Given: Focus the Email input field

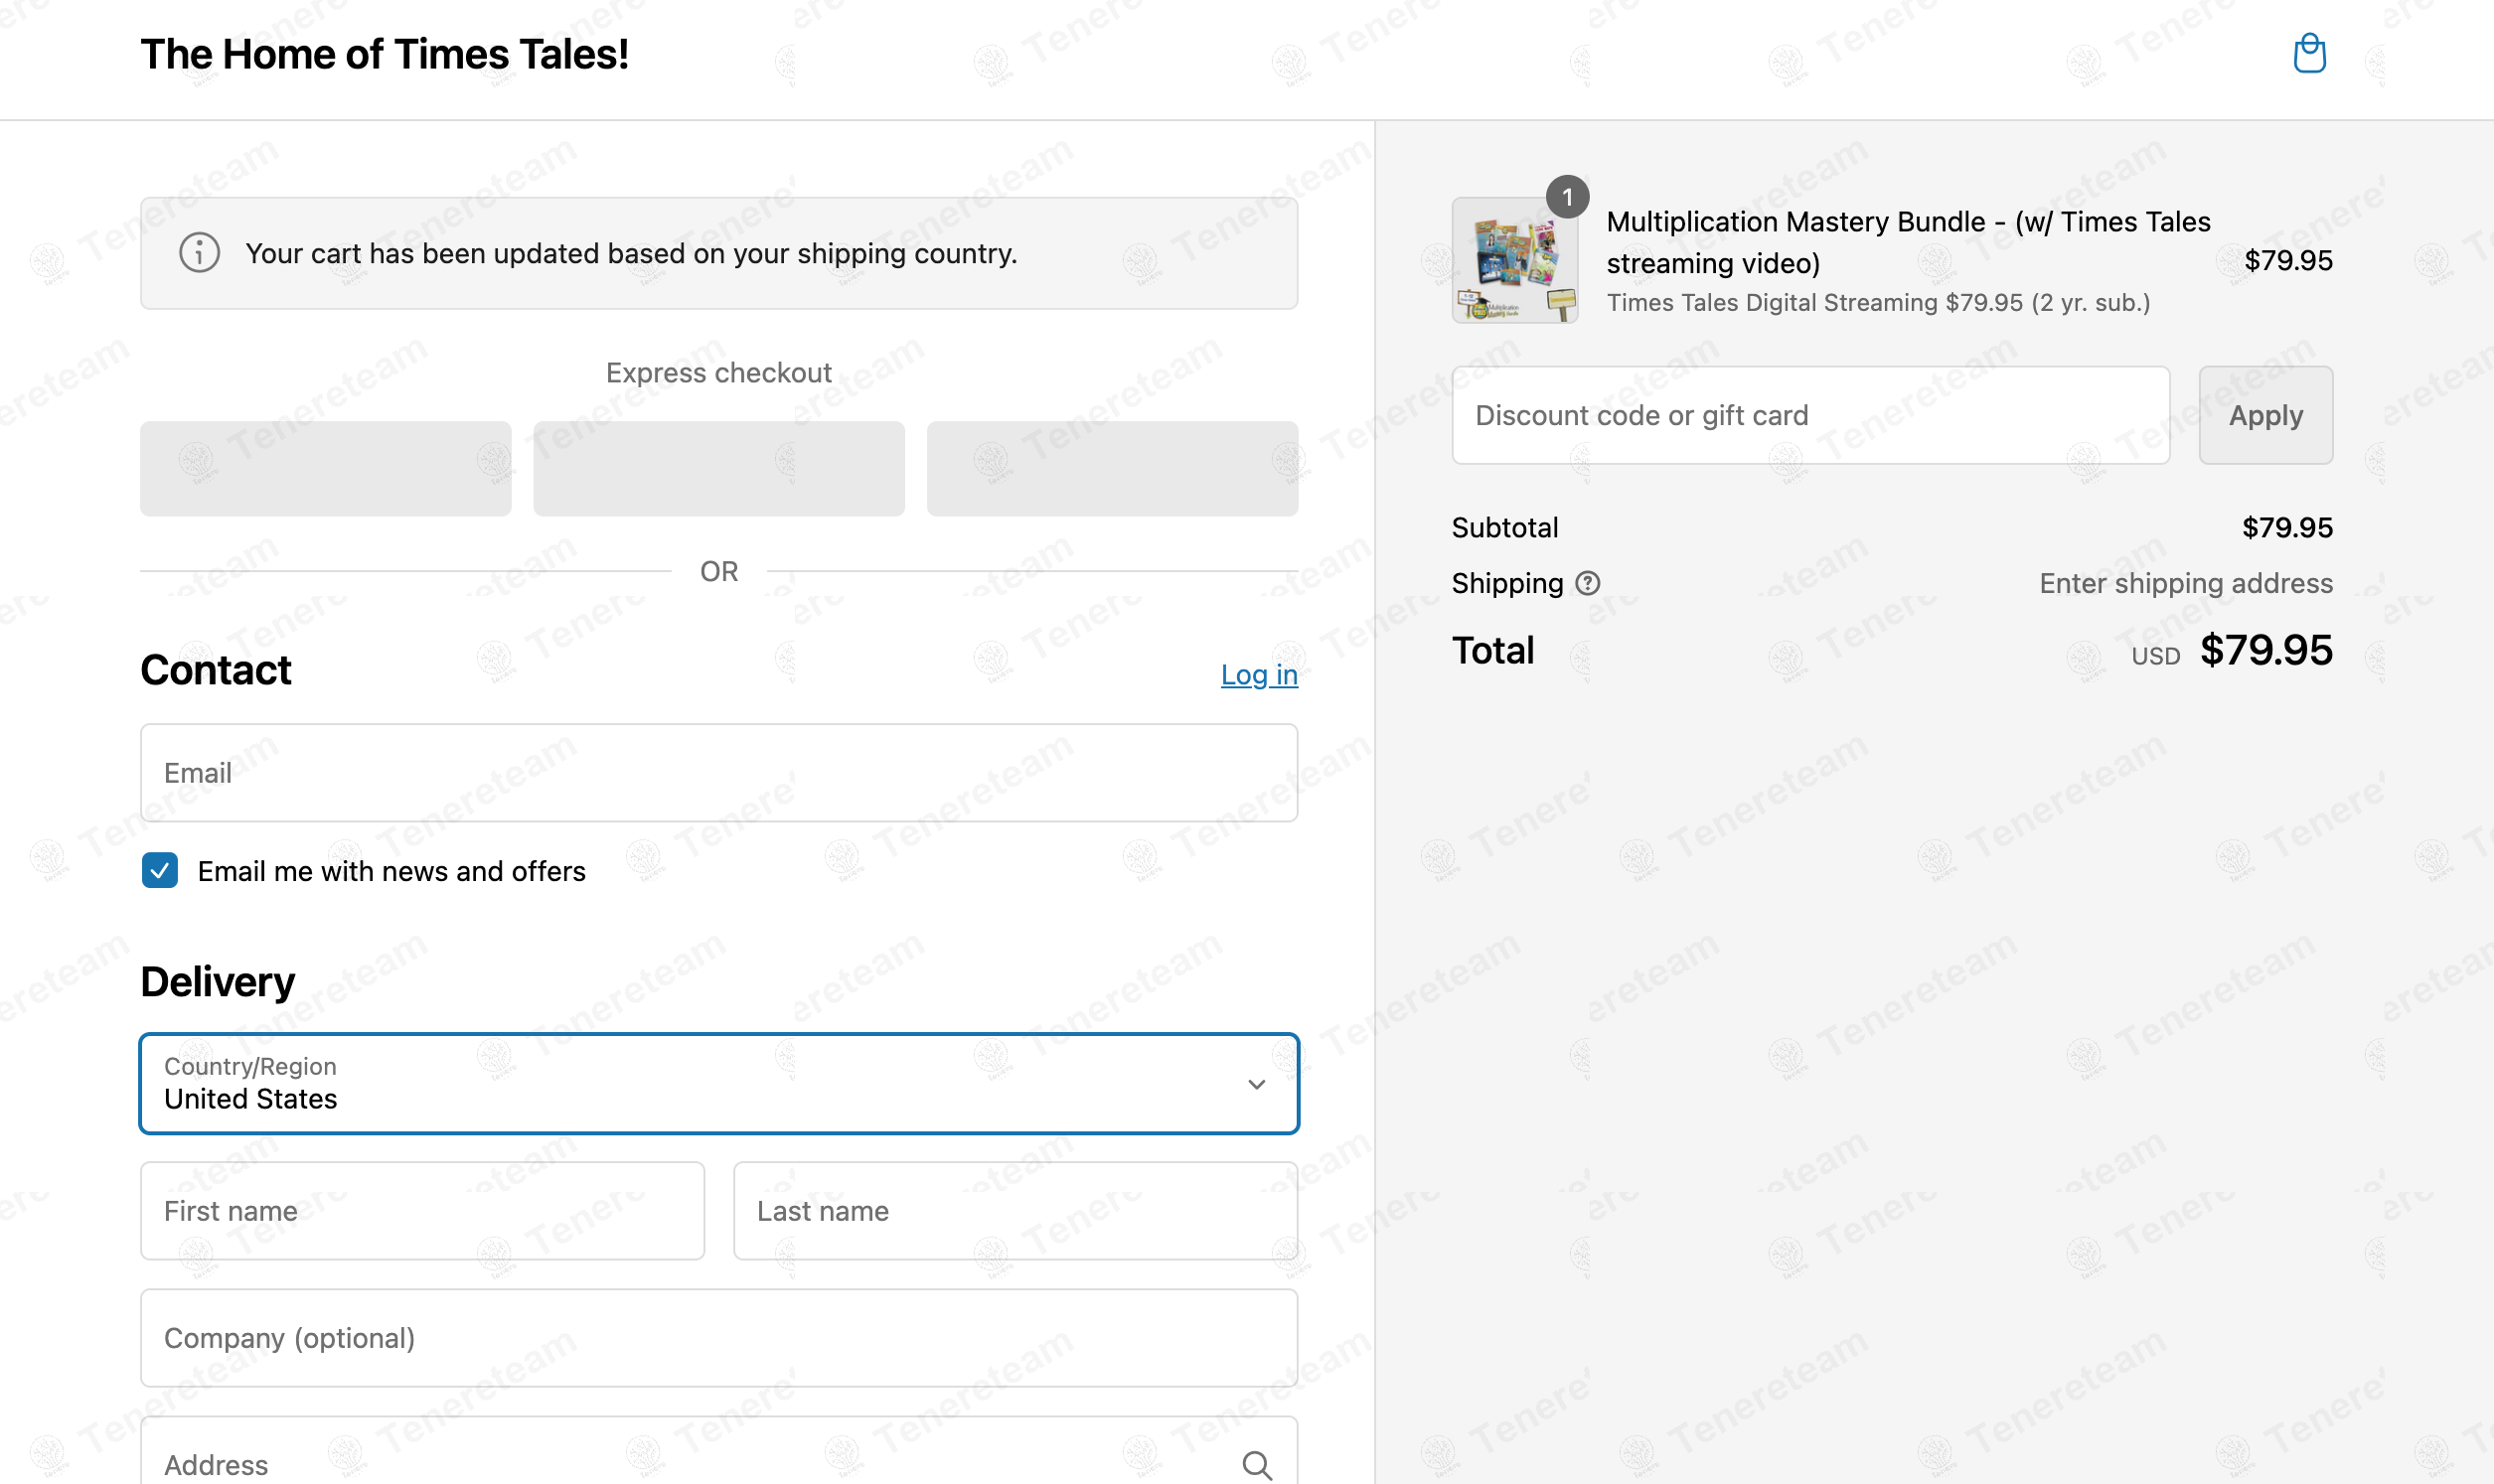Looking at the screenshot, I should 718,773.
